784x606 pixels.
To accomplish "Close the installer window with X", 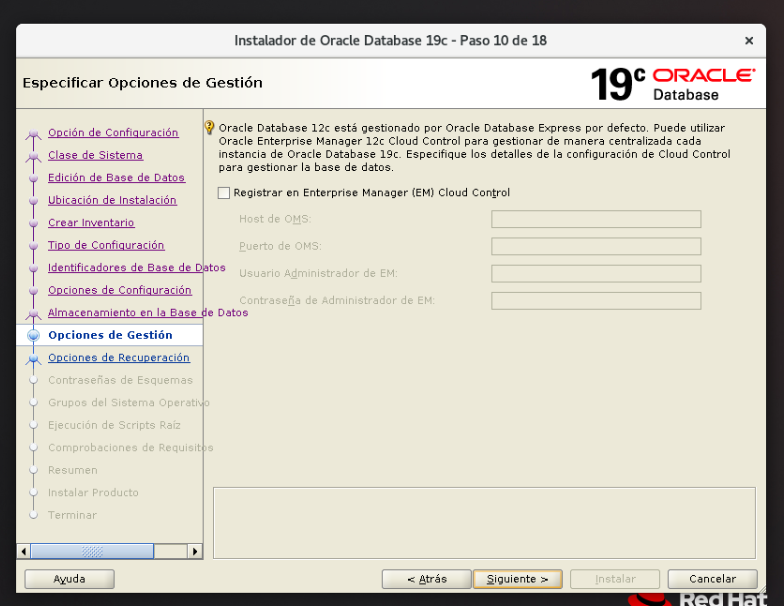I will click(x=748, y=40).
